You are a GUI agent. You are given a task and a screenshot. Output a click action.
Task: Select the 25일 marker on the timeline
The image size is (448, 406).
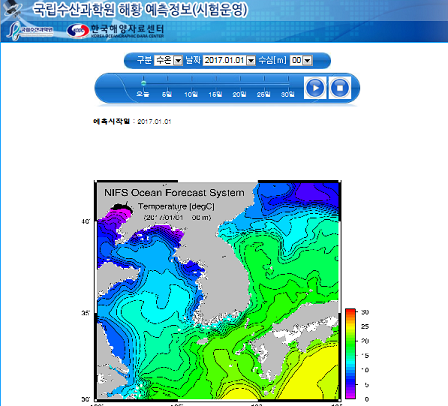coord(264,94)
